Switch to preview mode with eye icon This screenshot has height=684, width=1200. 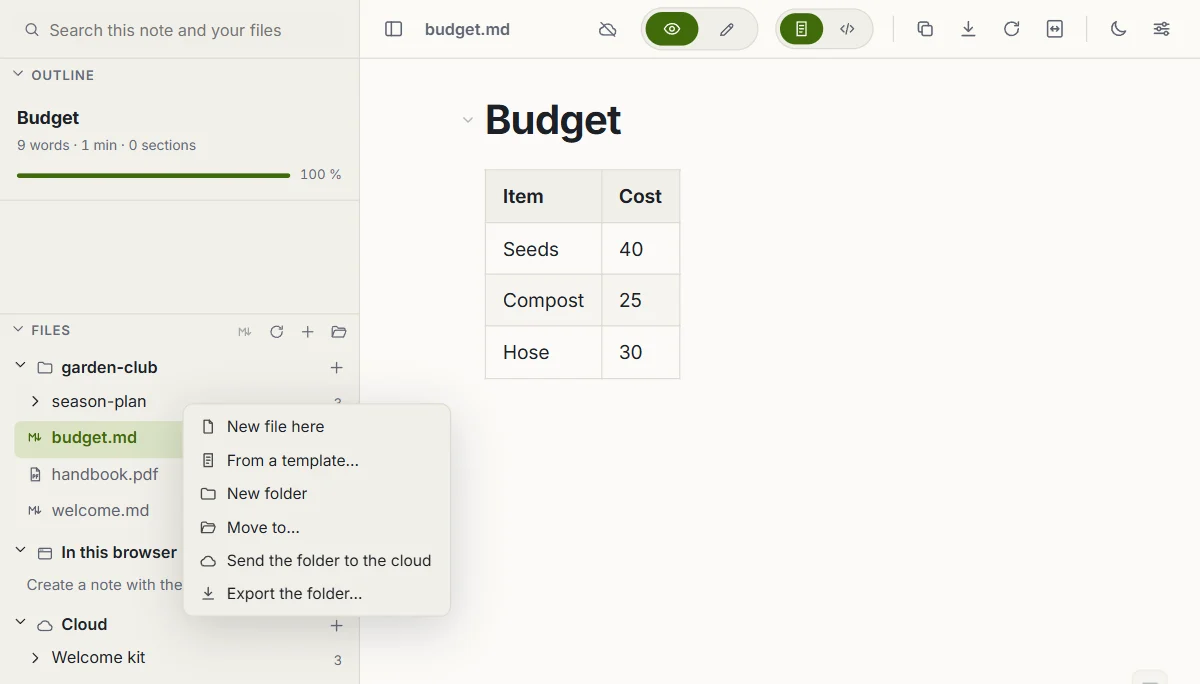click(x=672, y=29)
